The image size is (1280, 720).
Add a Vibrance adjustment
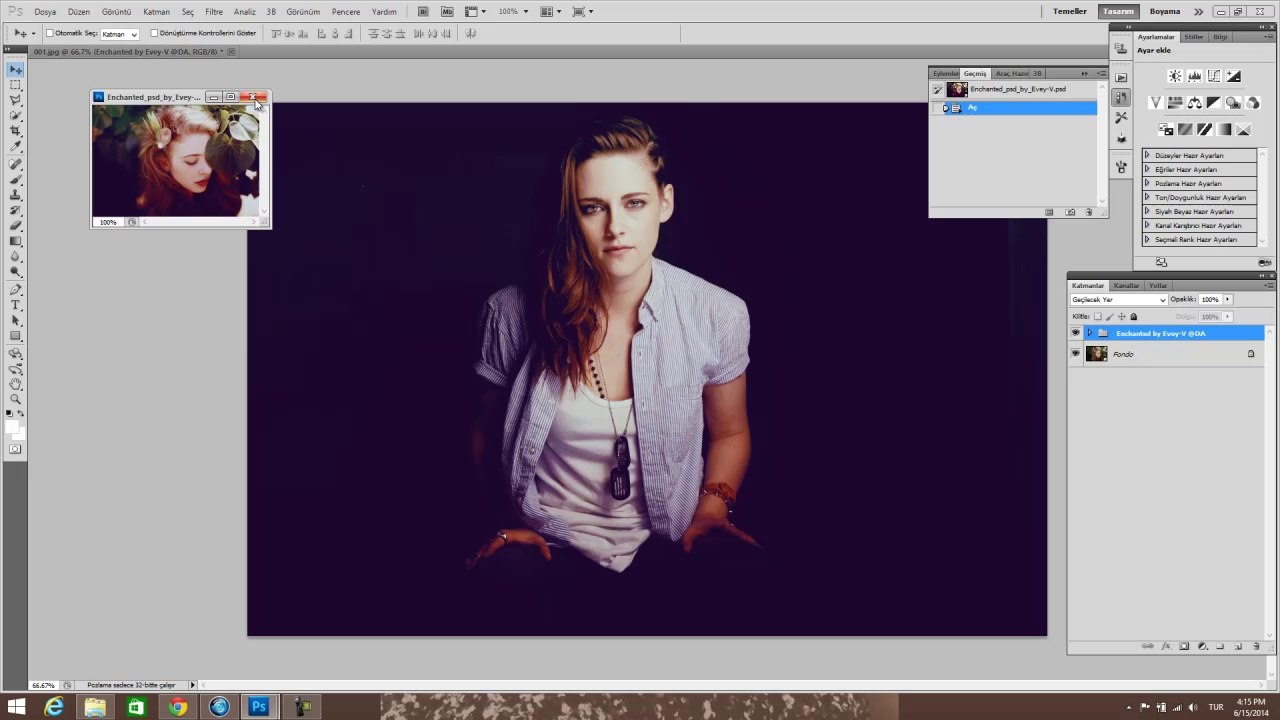[1155, 102]
